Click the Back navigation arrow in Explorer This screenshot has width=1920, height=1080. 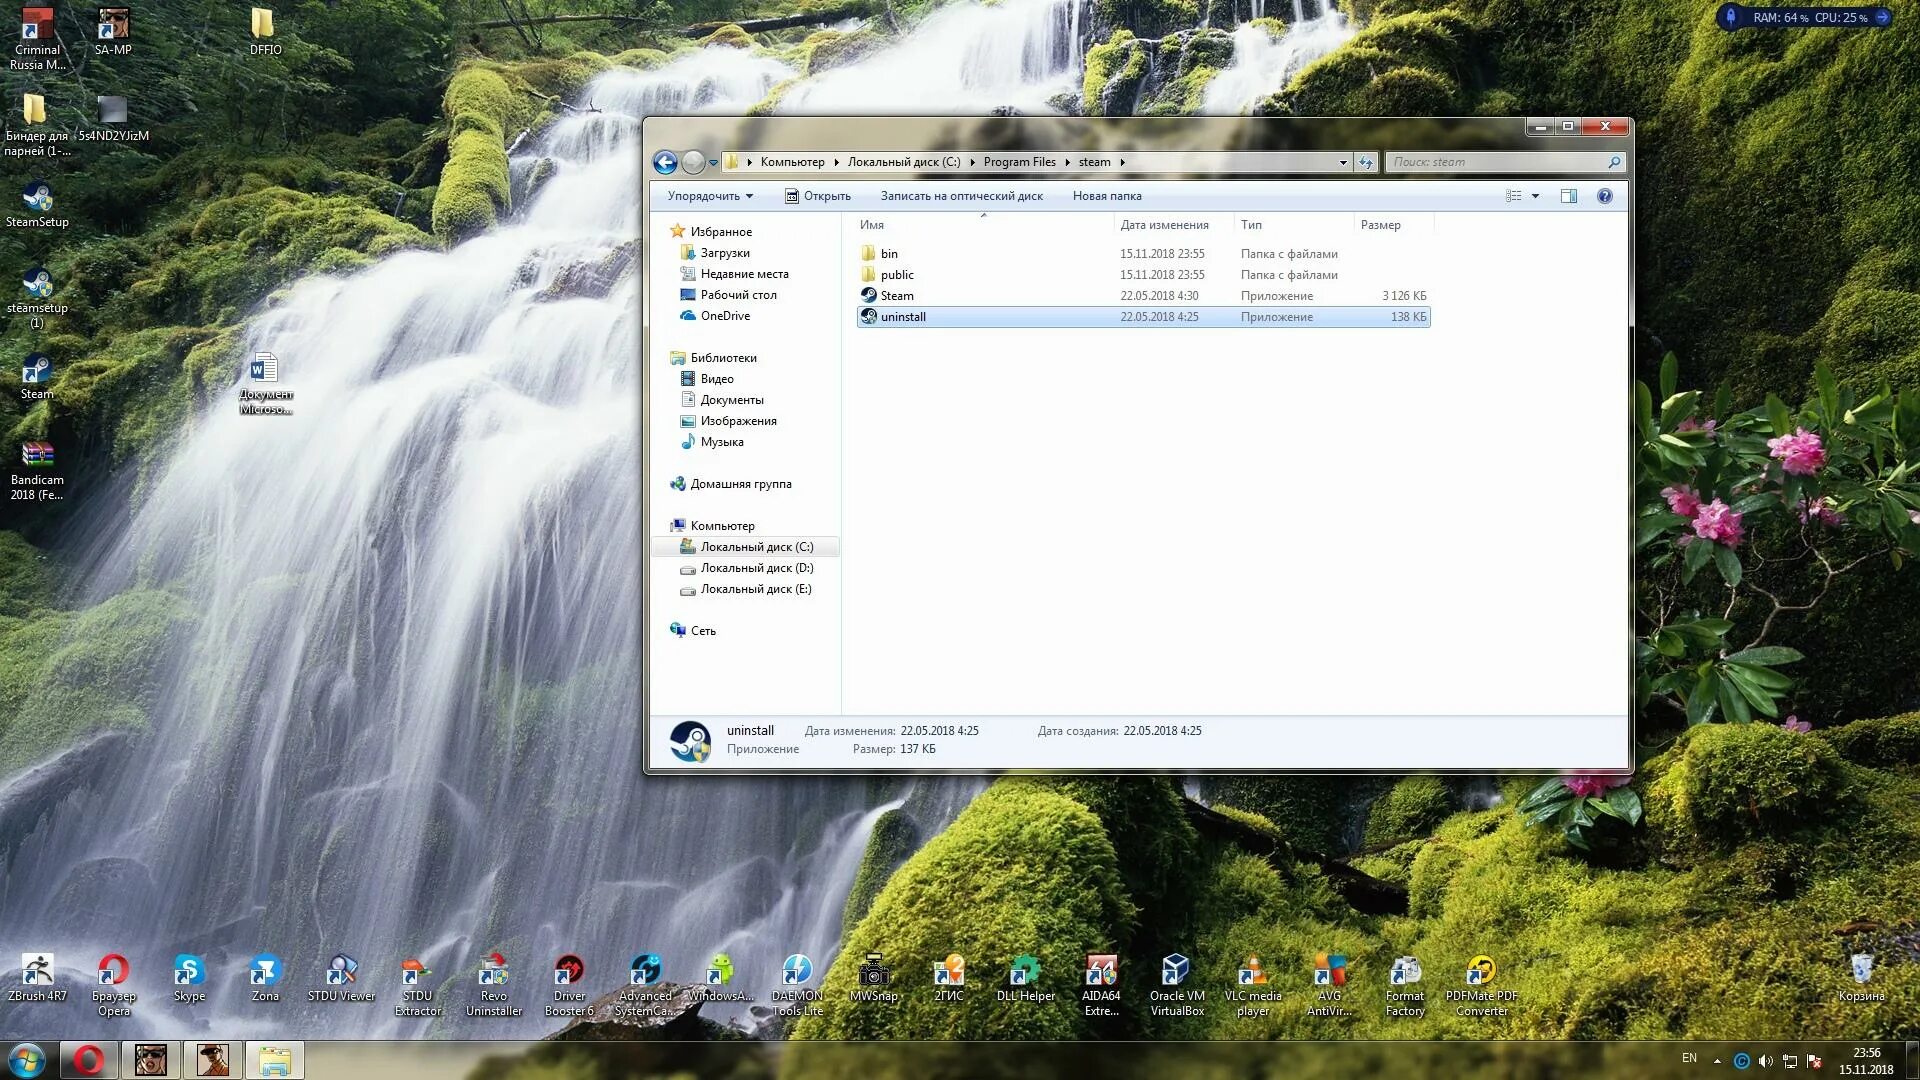(665, 162)
